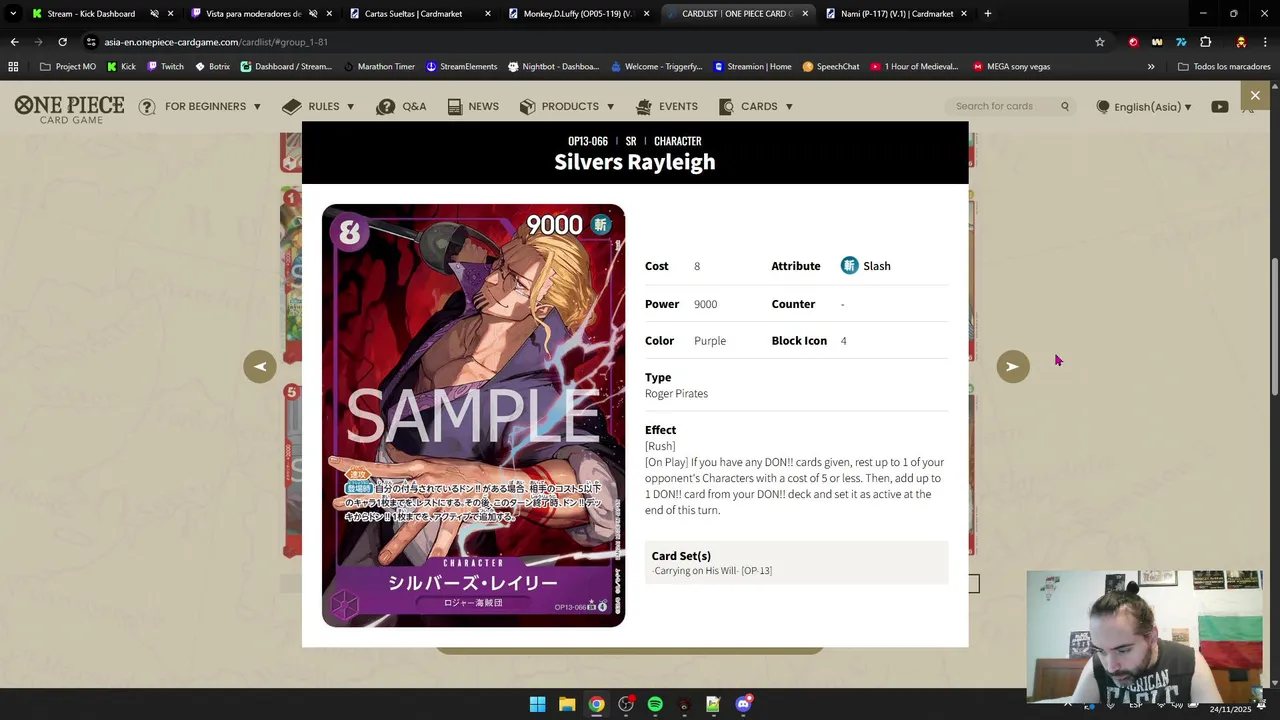This screenshot has width=1280, height=720.
Task: Close the Nami (P-117) tab
Action: coord(964,14)
